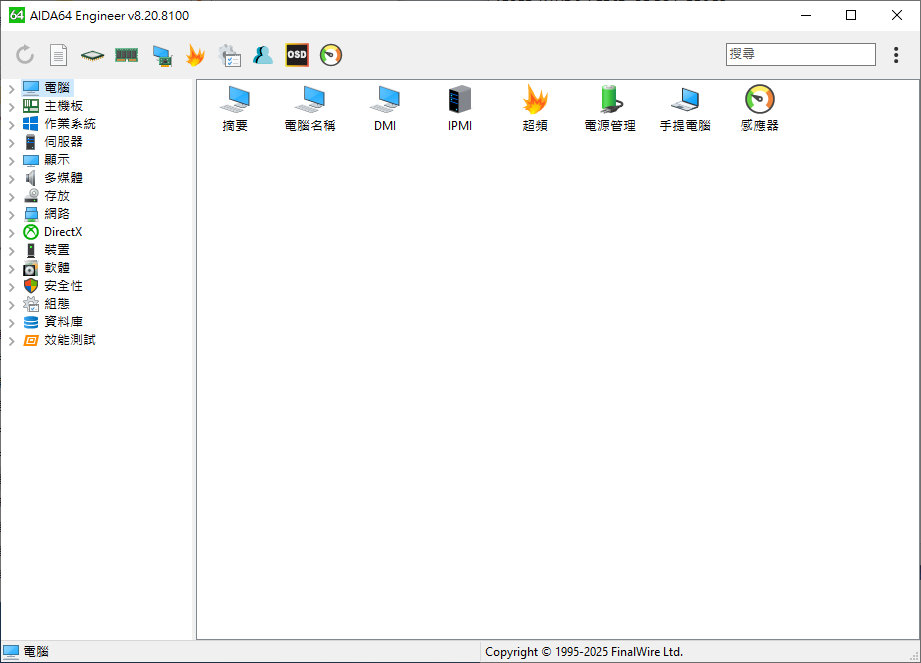
Task: Click the Refresh toolbar icon
Action: pyautogui.click(x=25, y=55)
